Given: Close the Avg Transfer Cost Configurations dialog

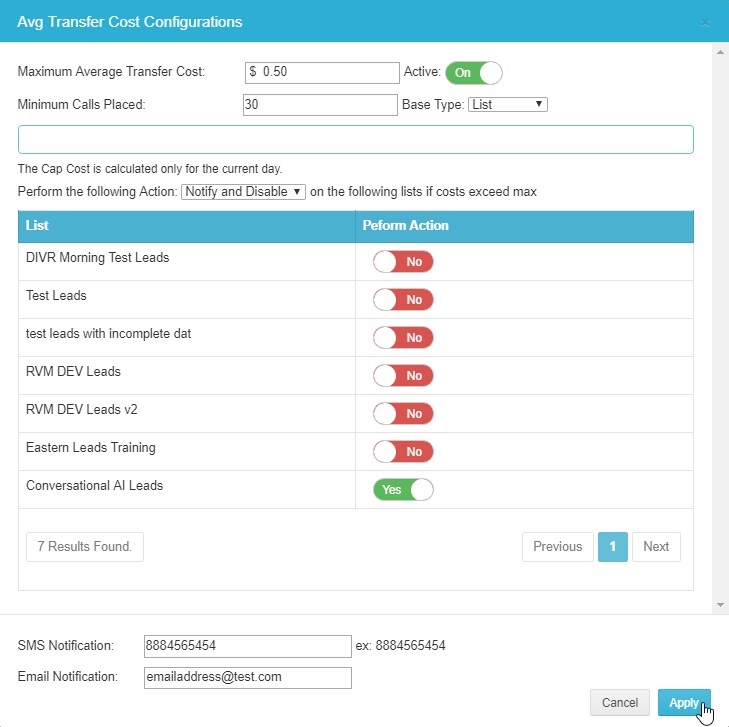Looking at the screenshot, I should point(705,22).
